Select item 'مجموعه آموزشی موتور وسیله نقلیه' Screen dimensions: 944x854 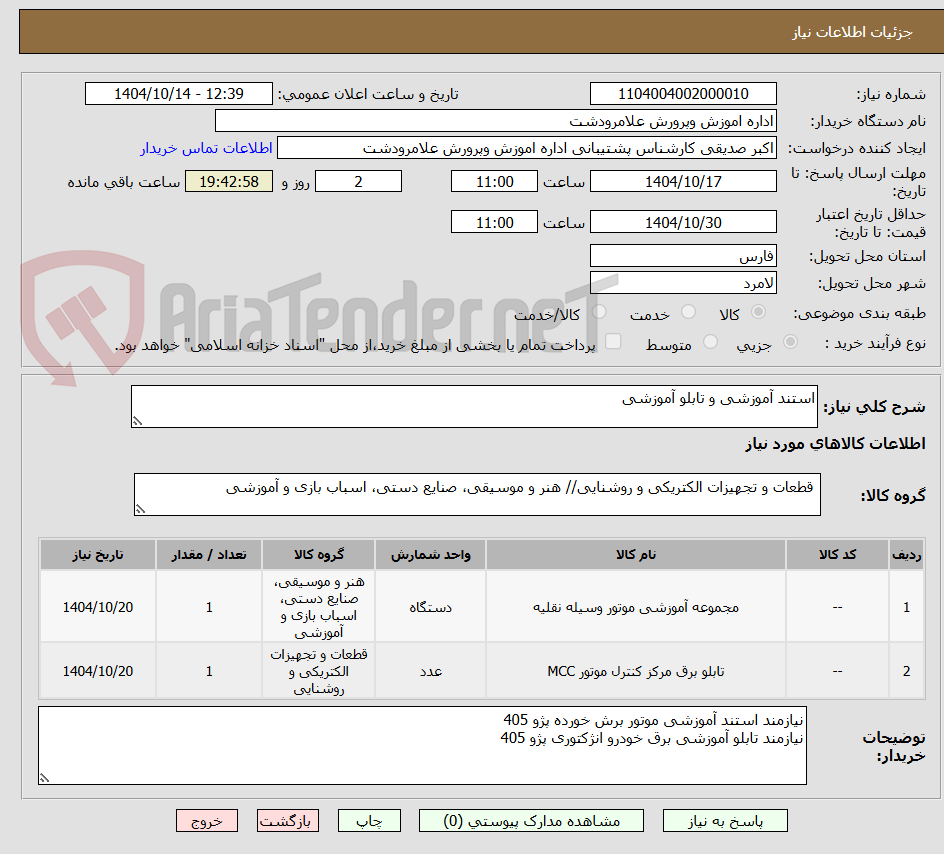636,607
